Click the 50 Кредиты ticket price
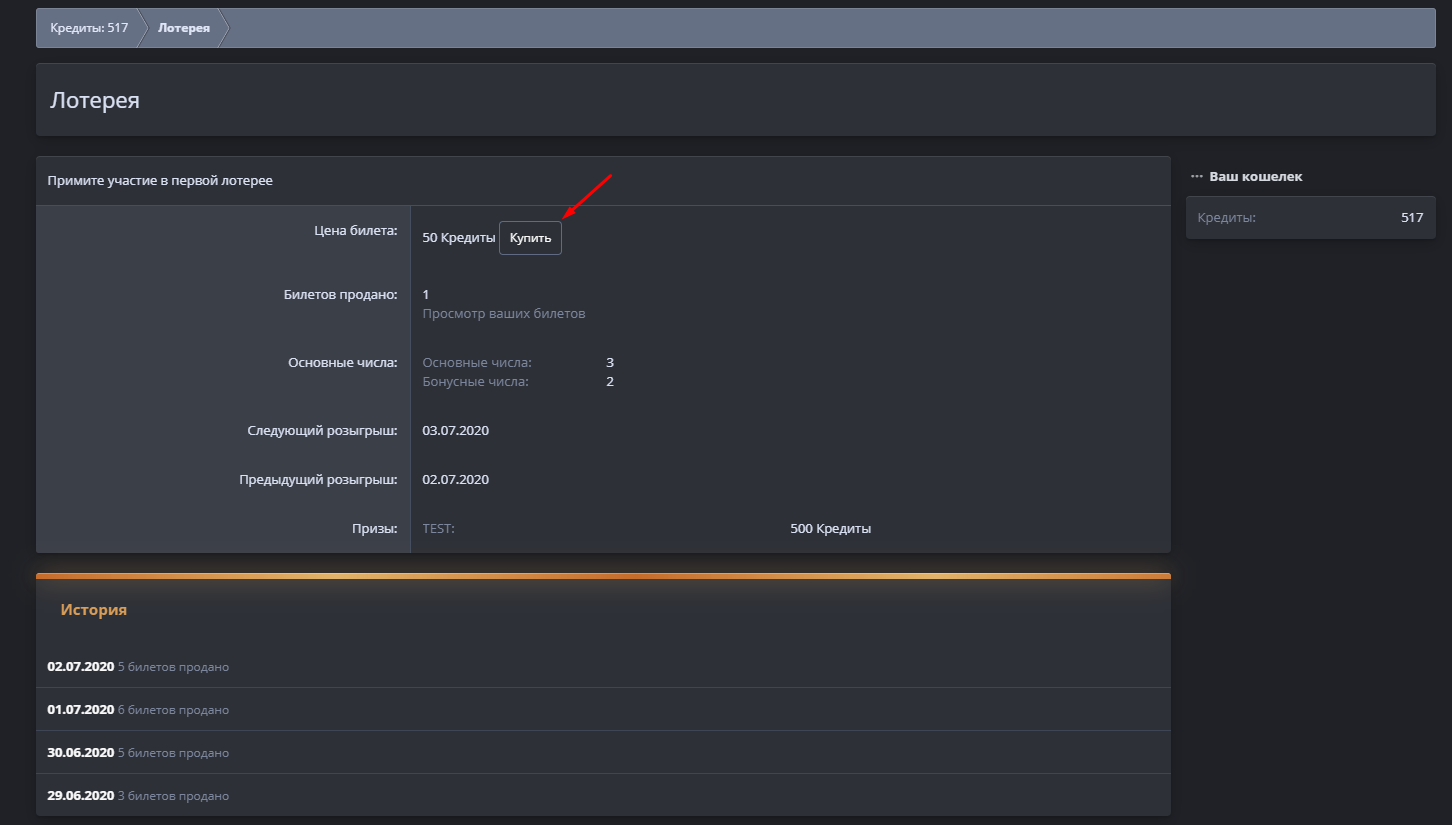1452x825 pixels. [458, 238]
